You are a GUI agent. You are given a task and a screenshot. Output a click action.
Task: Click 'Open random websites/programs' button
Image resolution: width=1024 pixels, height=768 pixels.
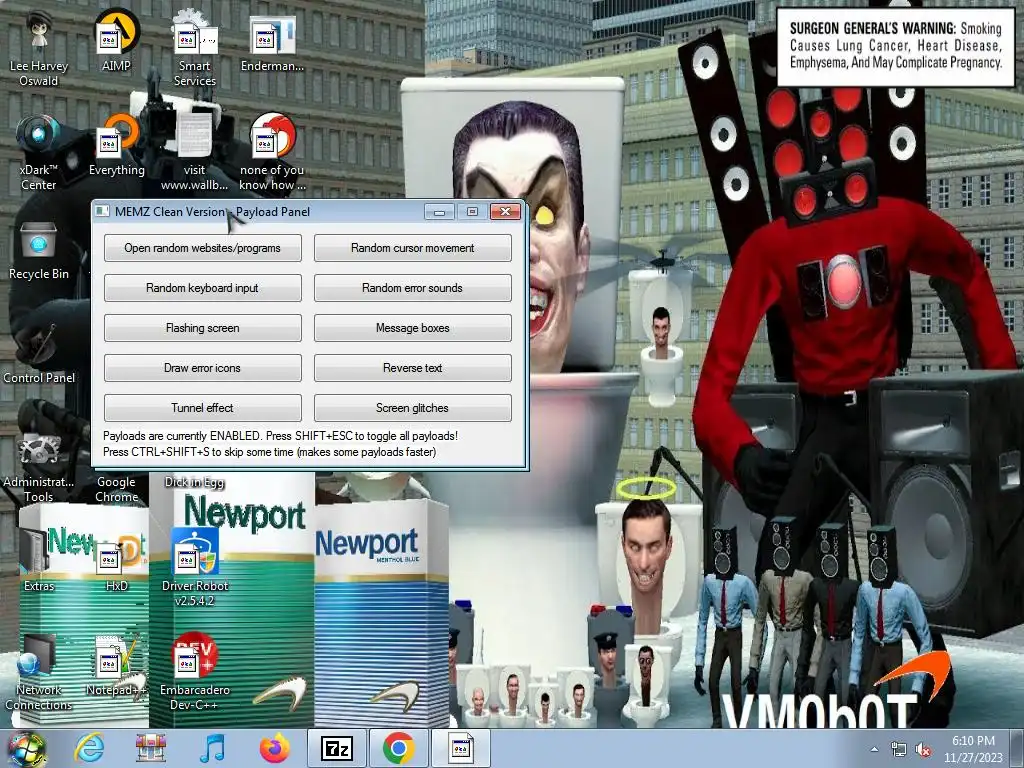point(202,248)
